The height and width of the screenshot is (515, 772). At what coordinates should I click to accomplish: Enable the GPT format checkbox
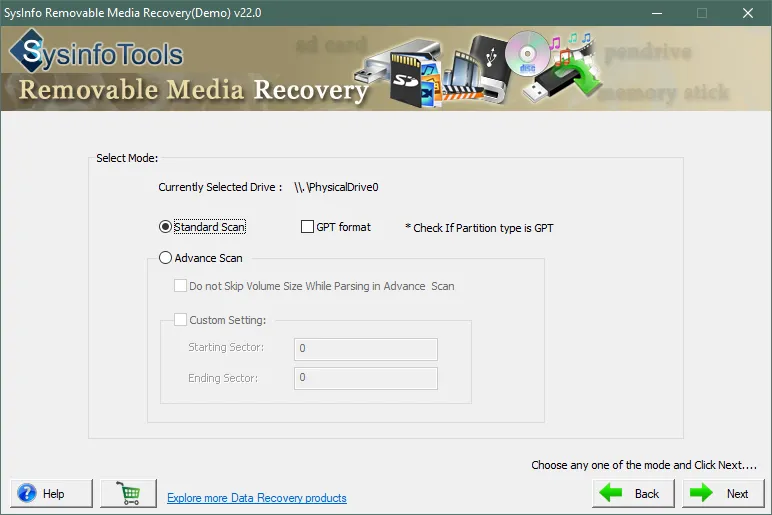point(308,227)
